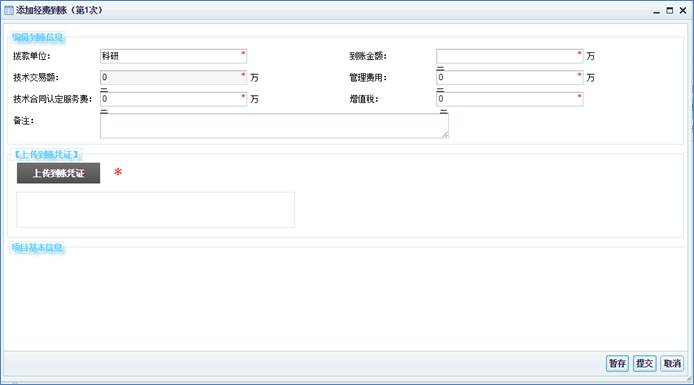Click the empty uploaded files list box
Image resolution: width=694 pixels, height=385 pixels.
tap(155, 210)
